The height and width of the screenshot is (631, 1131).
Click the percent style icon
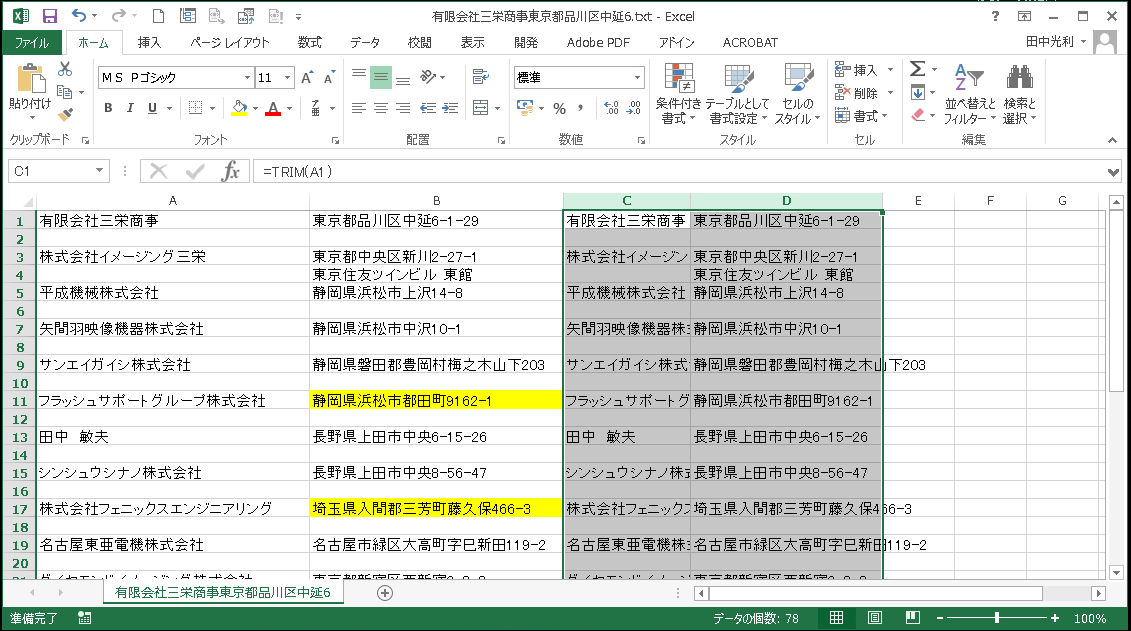[x=559, y=108]
